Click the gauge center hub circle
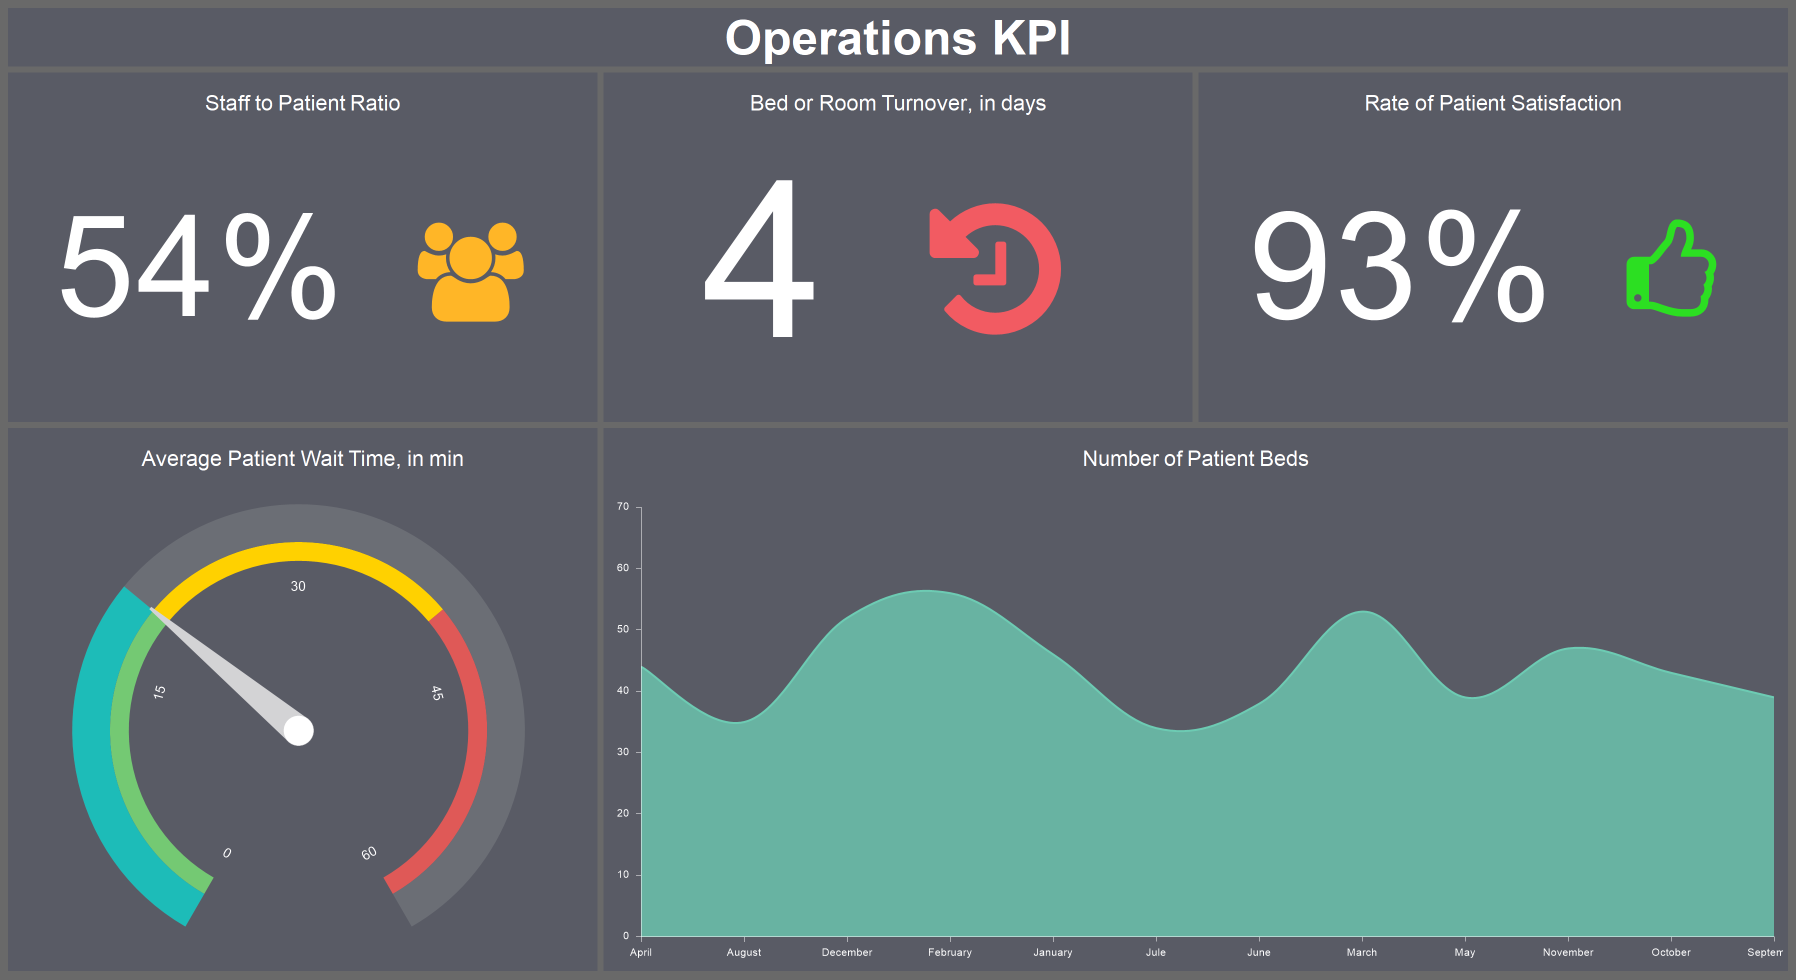 (x=300, y=731)
